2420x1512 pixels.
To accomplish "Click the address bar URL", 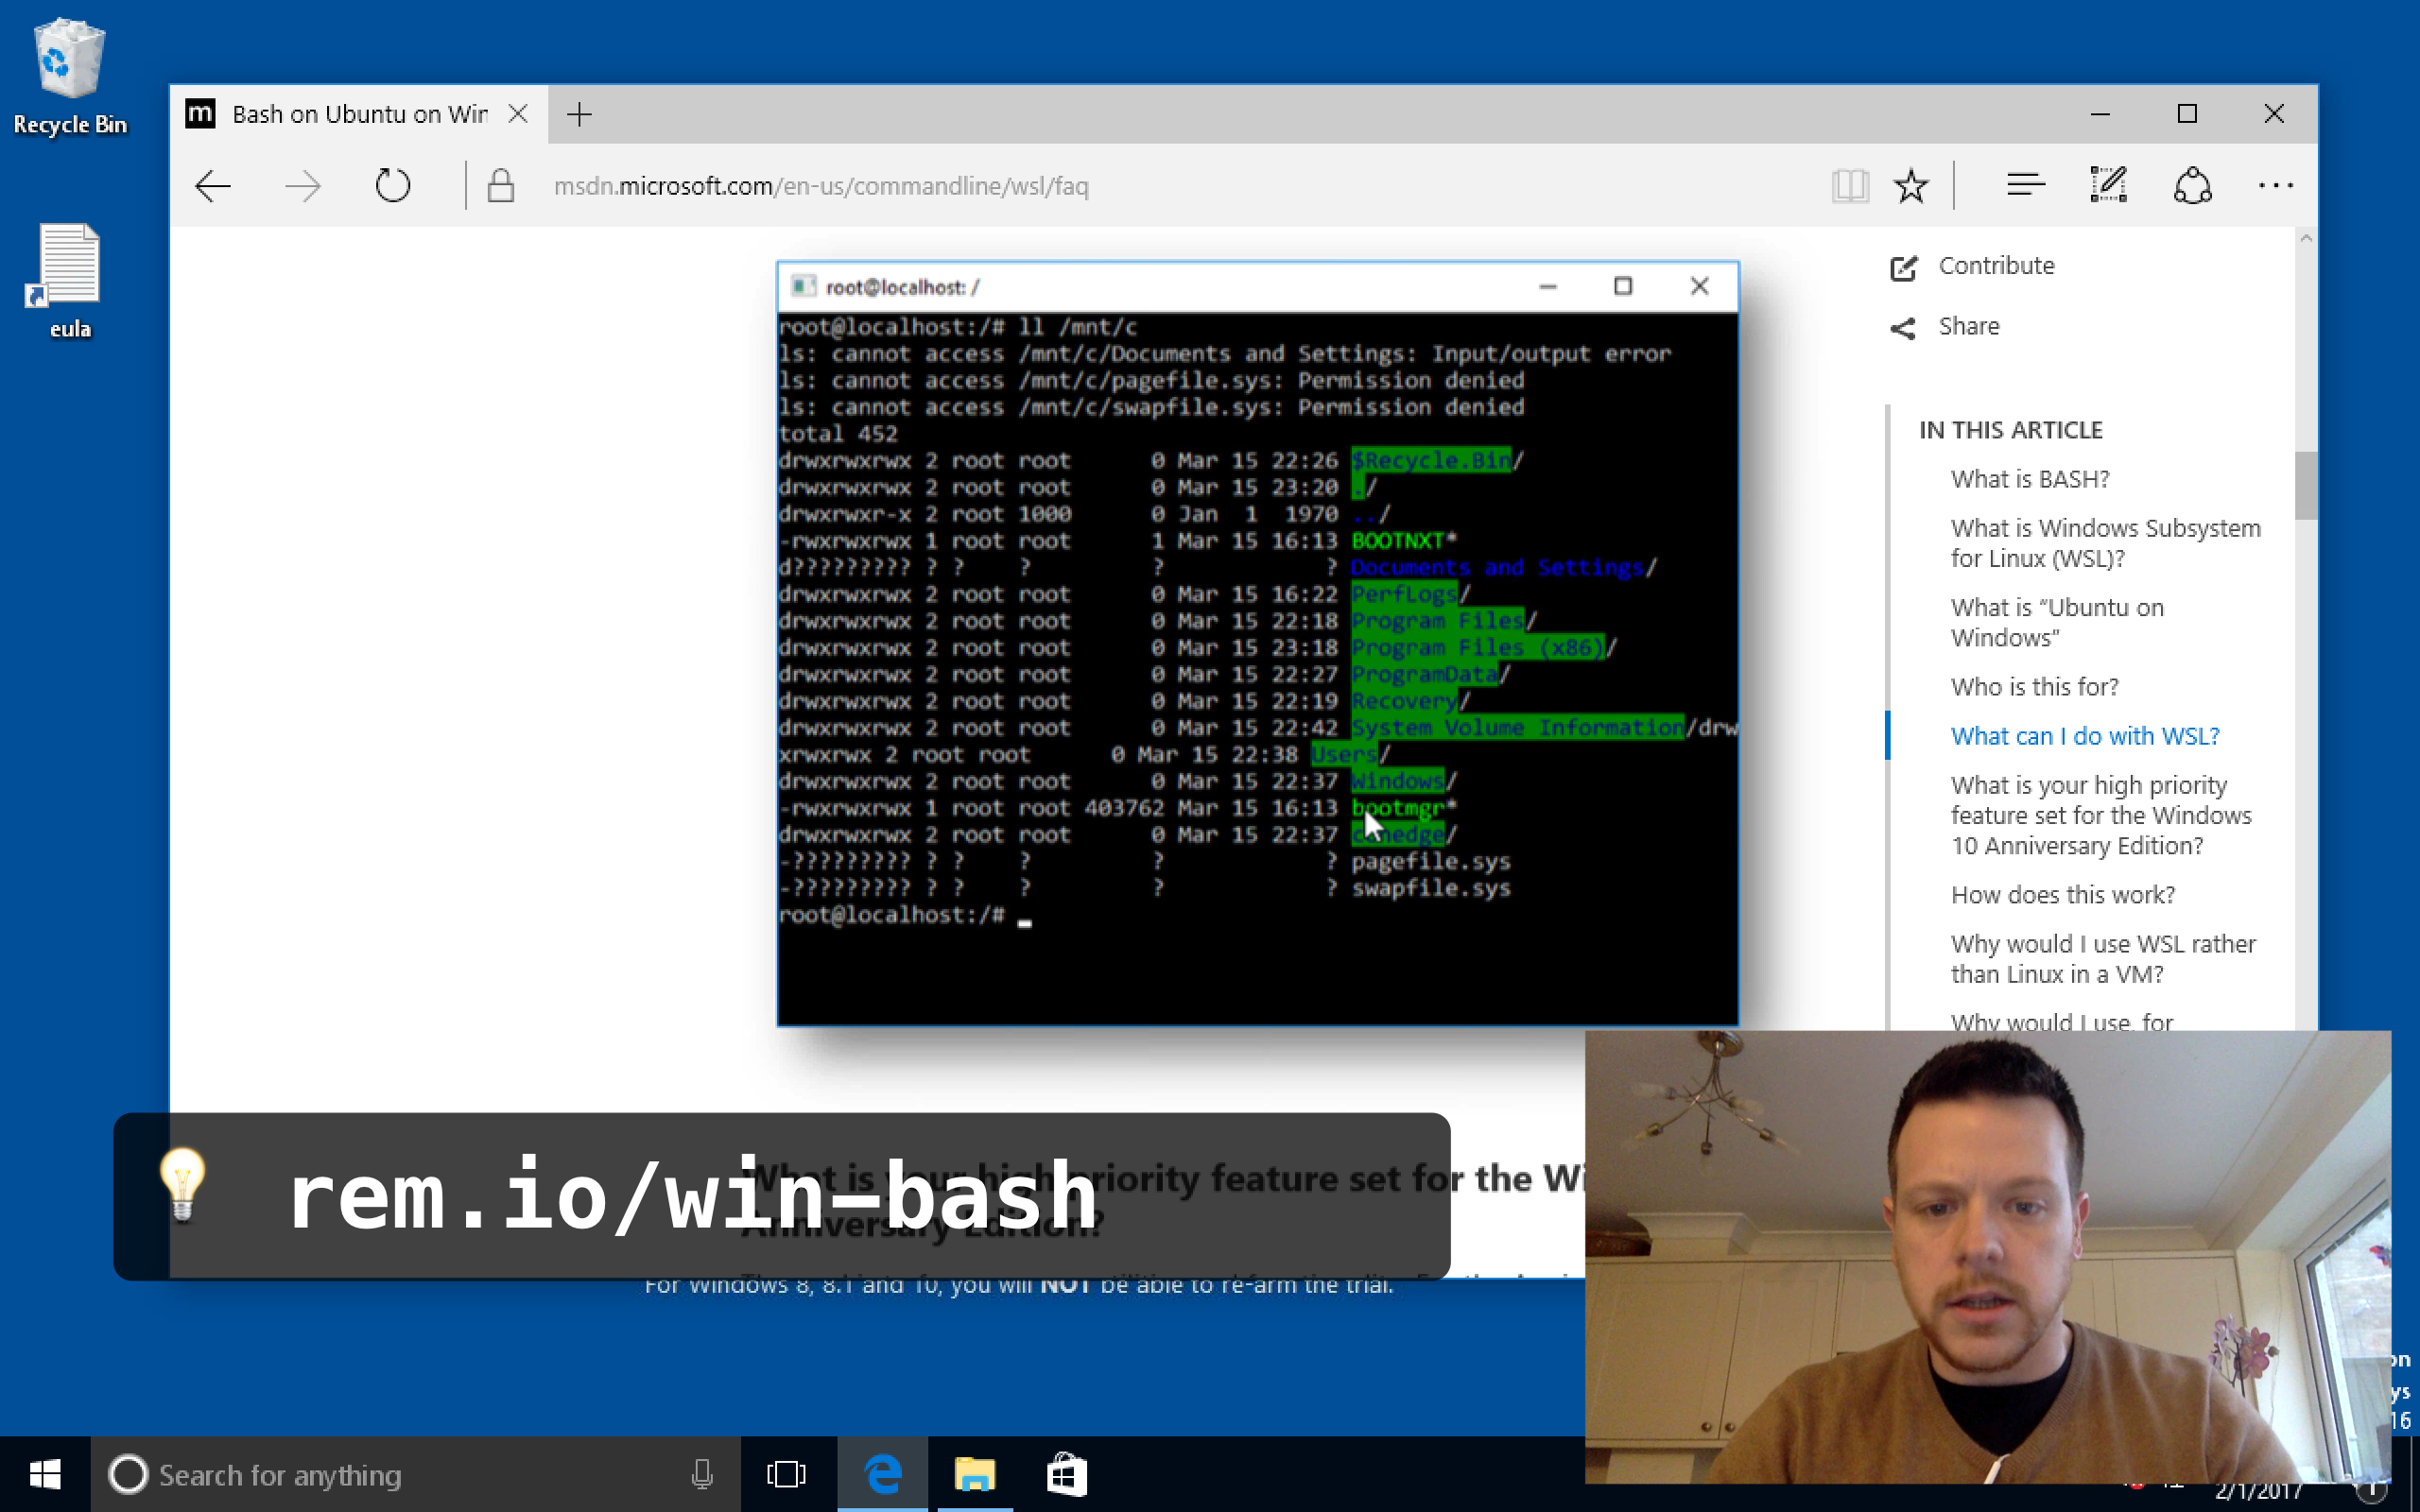I will (820, 186).
